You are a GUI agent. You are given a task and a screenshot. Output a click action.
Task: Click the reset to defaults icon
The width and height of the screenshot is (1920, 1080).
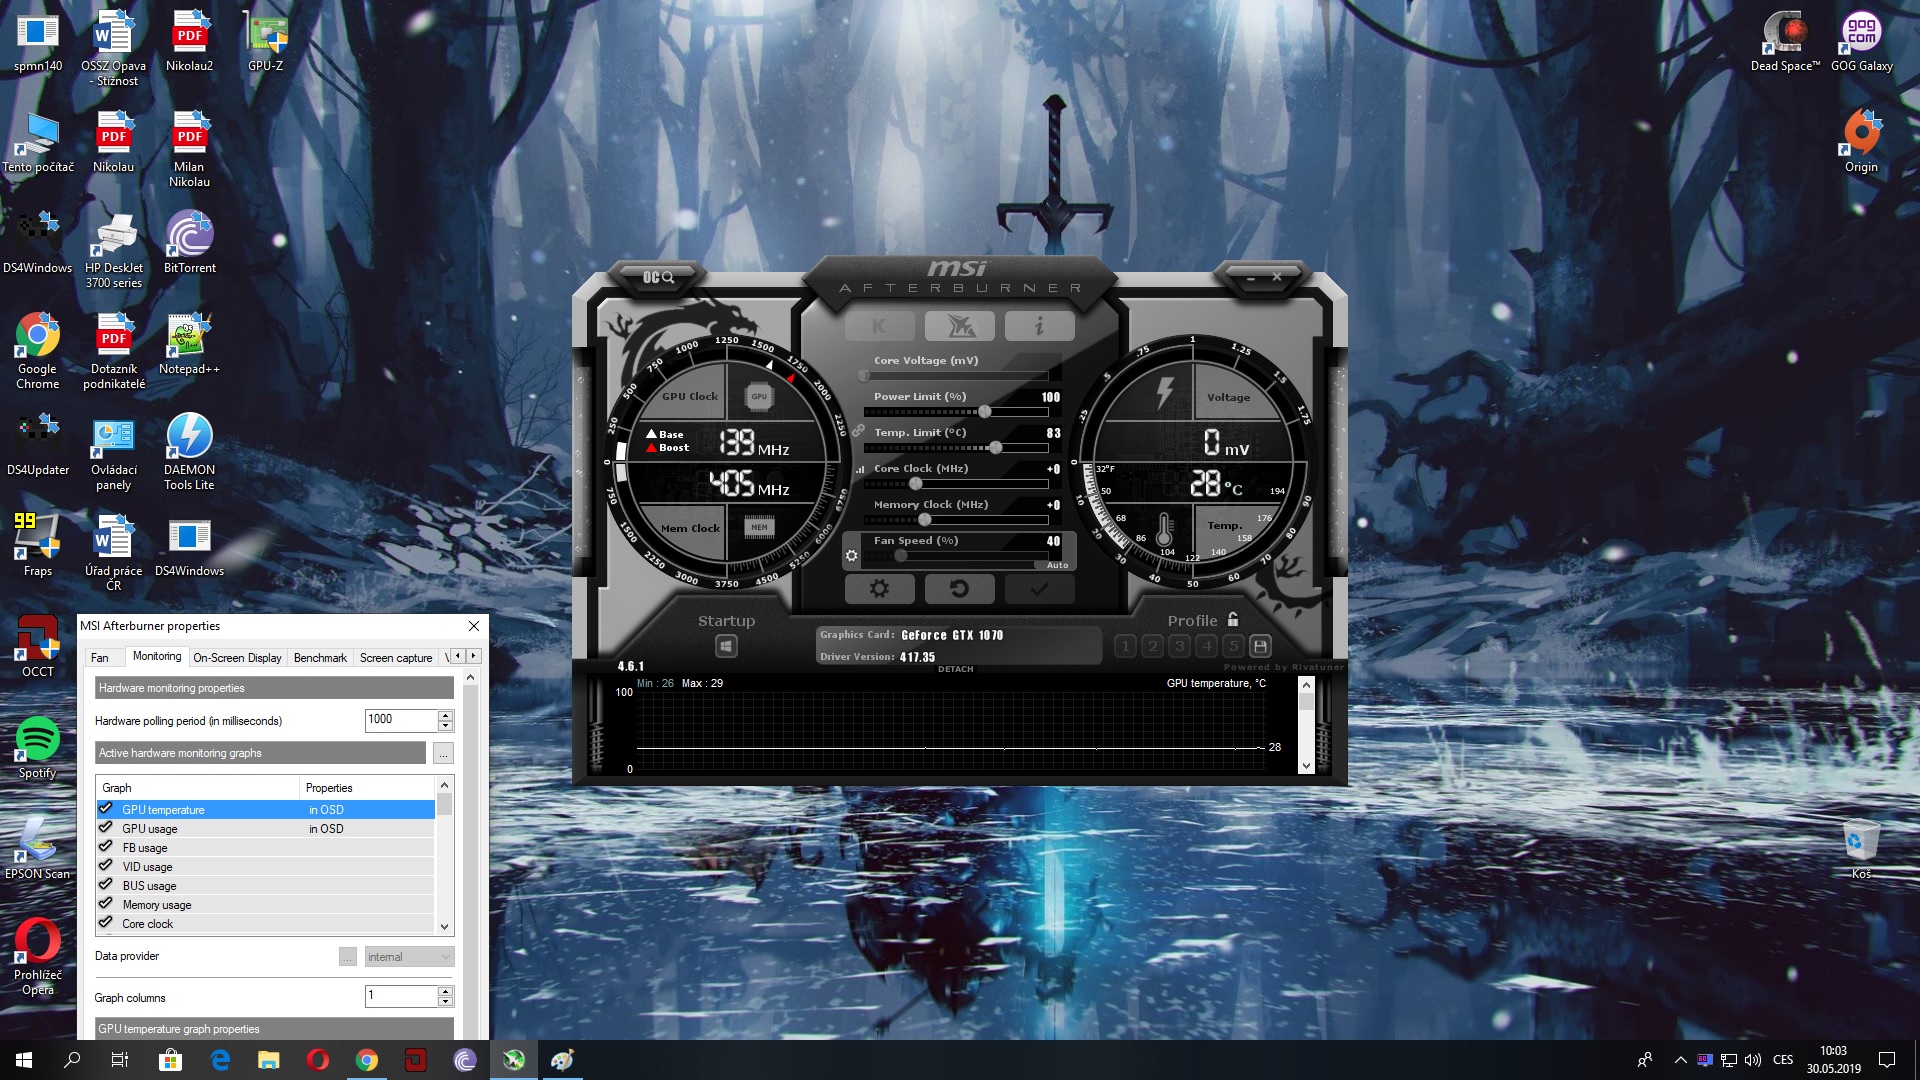pyautogui.click(x=959, y=589)
